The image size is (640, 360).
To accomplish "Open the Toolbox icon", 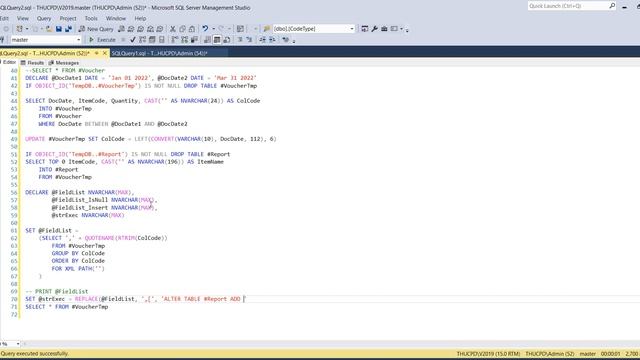I will tap(384, 29).
